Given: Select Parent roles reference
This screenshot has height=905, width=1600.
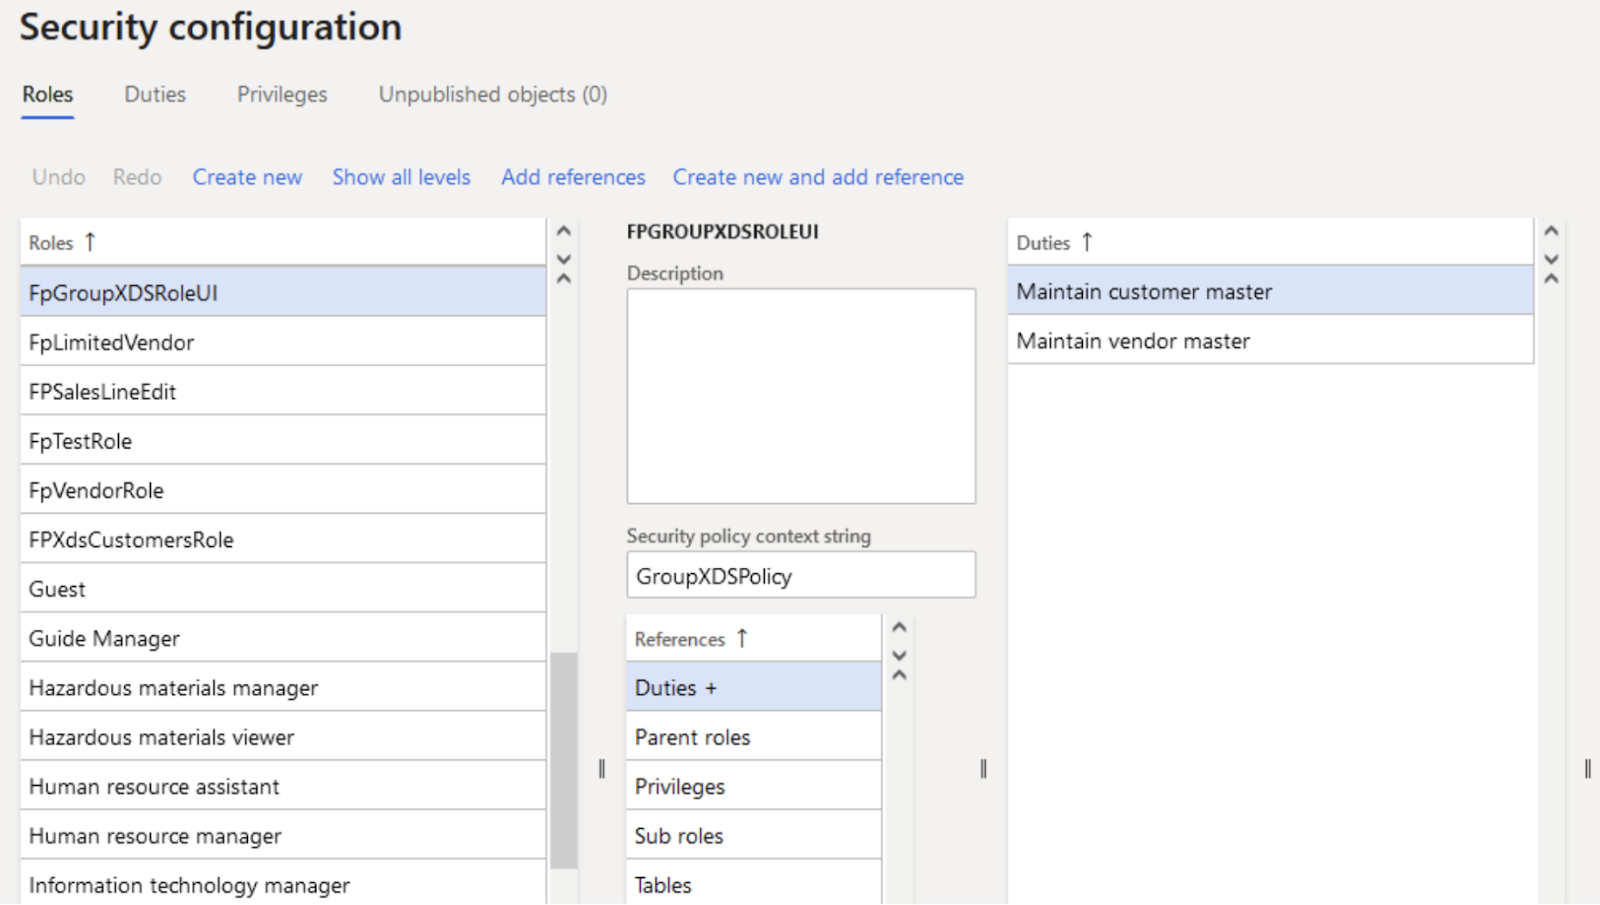Looking at the screenshot, I should pyautogui.click(x=692, y=737).
